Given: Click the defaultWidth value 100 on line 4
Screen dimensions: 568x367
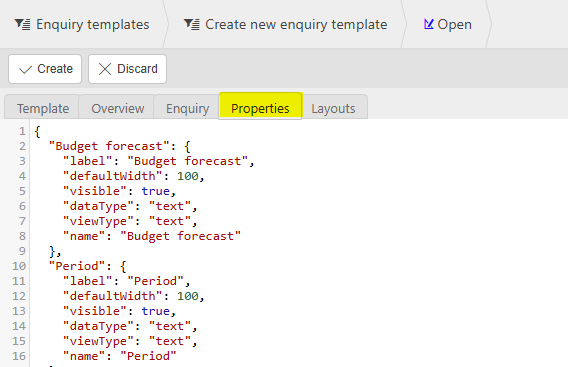Looking at the screenshot, I should 188,176.
